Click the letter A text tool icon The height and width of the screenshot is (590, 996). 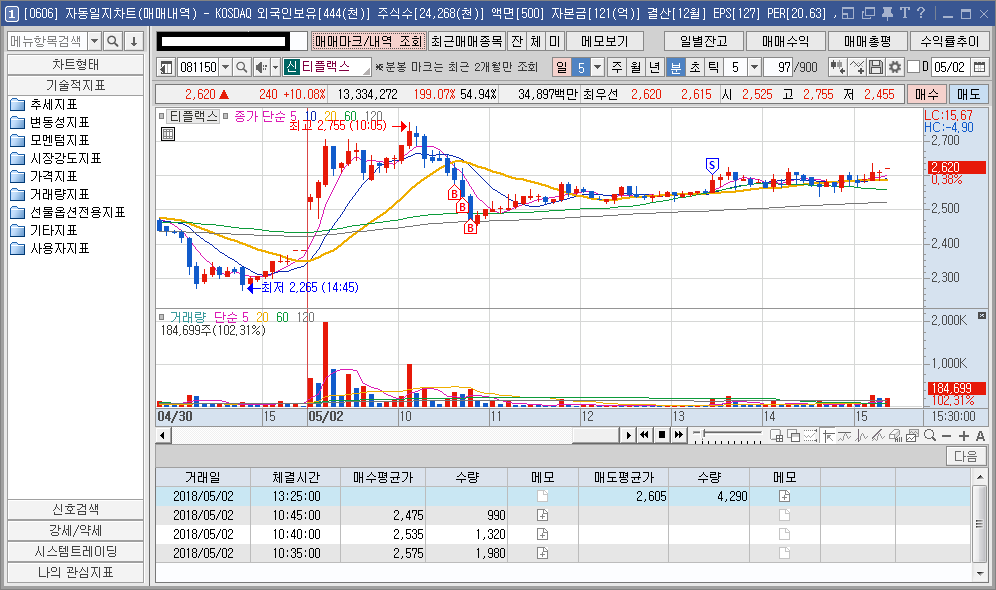(x=980, y=436)
